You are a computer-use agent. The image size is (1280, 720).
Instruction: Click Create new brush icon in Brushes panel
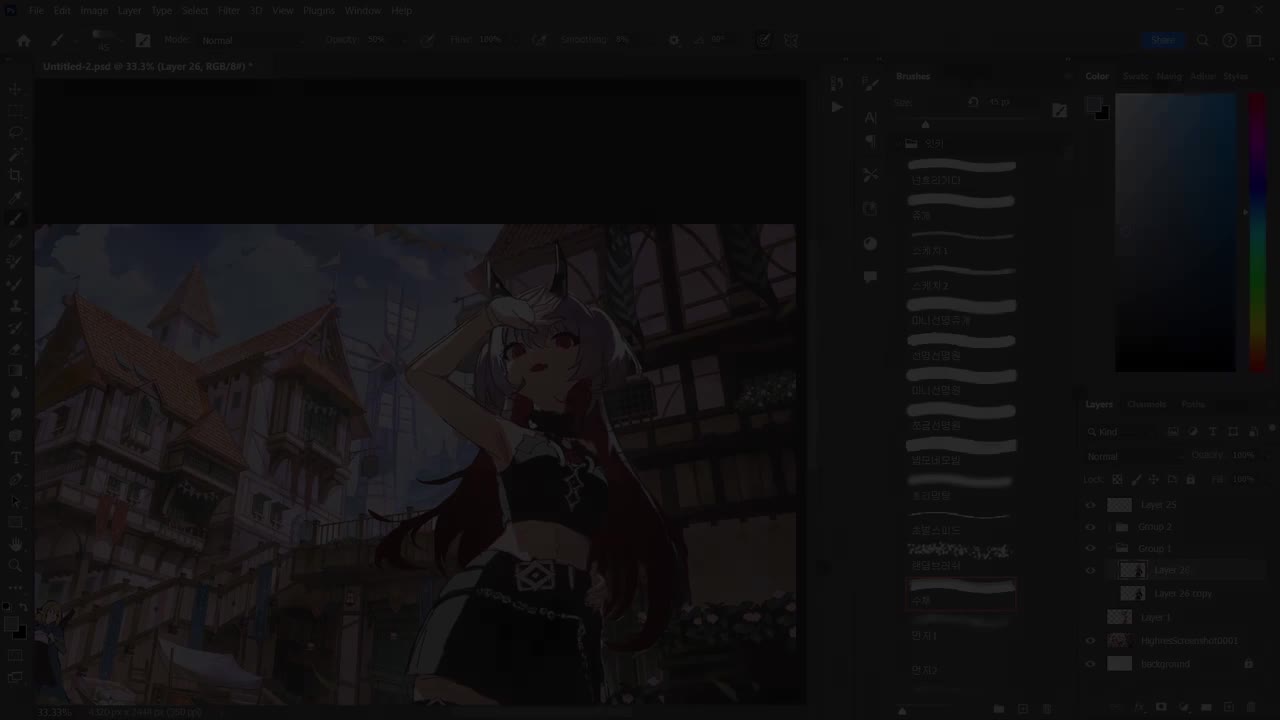tap(1023, 709)
